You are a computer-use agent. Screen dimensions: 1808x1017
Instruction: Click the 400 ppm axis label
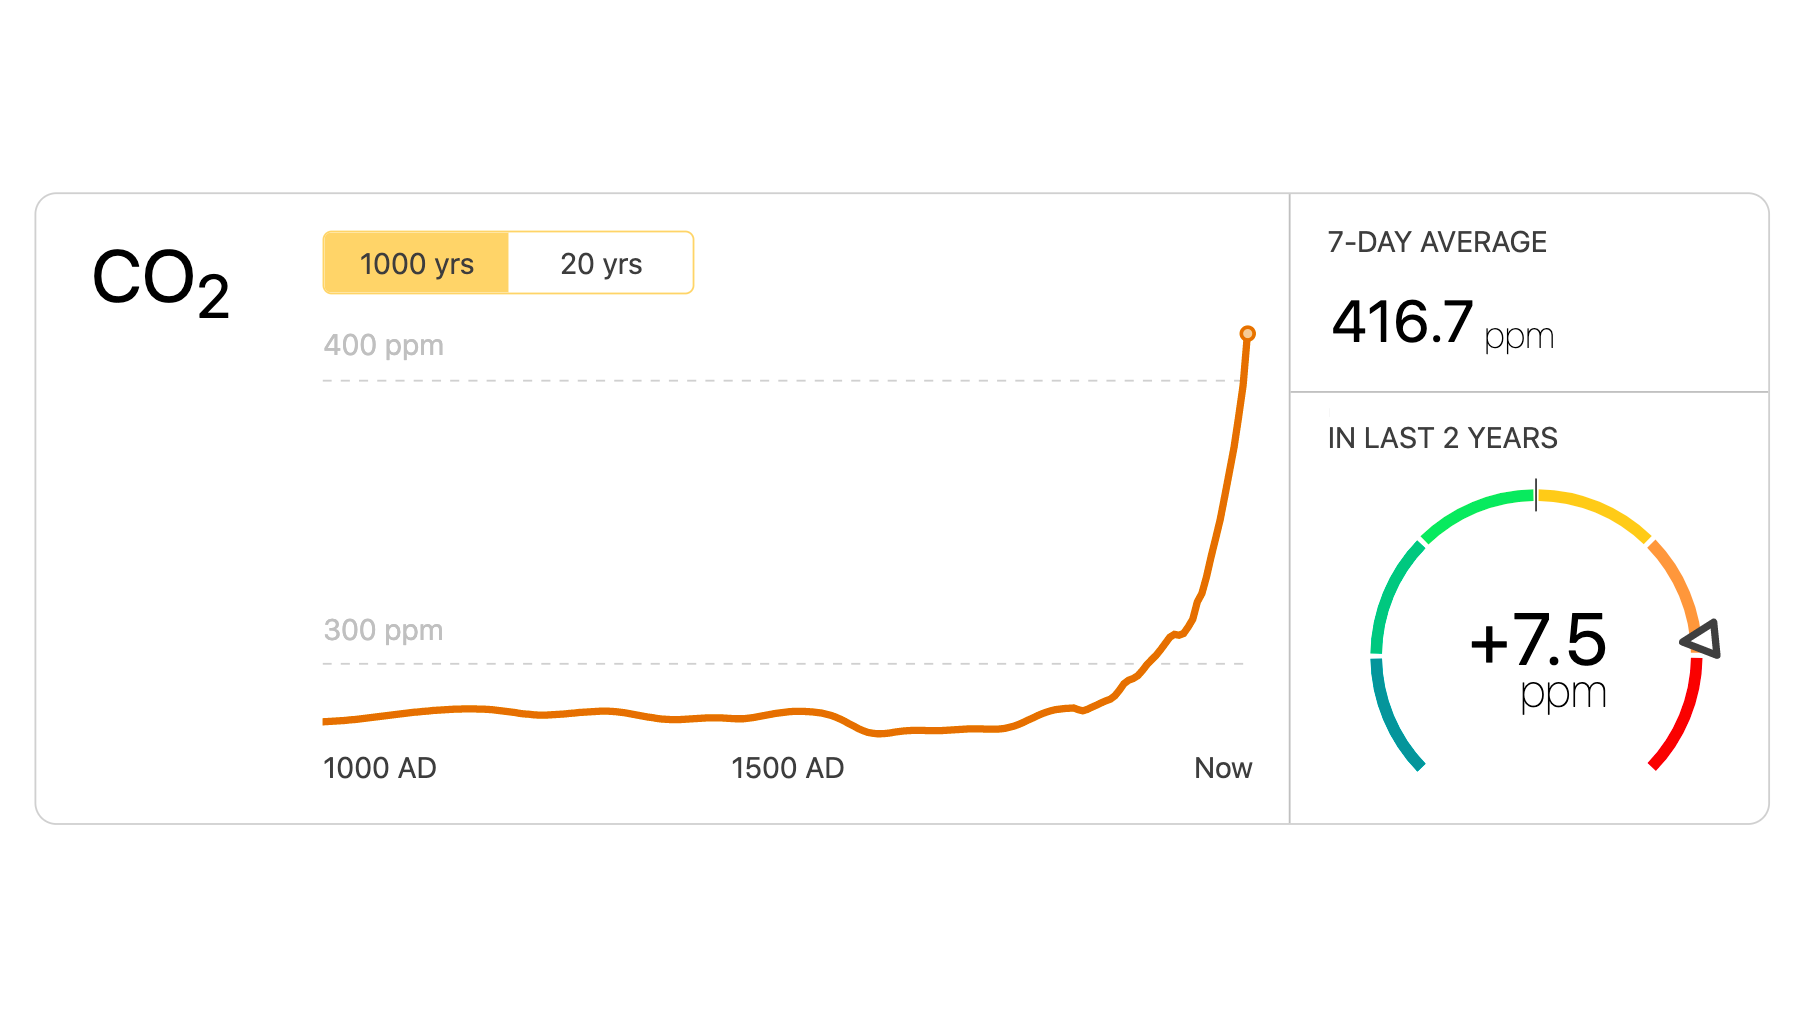click(383, 345)
